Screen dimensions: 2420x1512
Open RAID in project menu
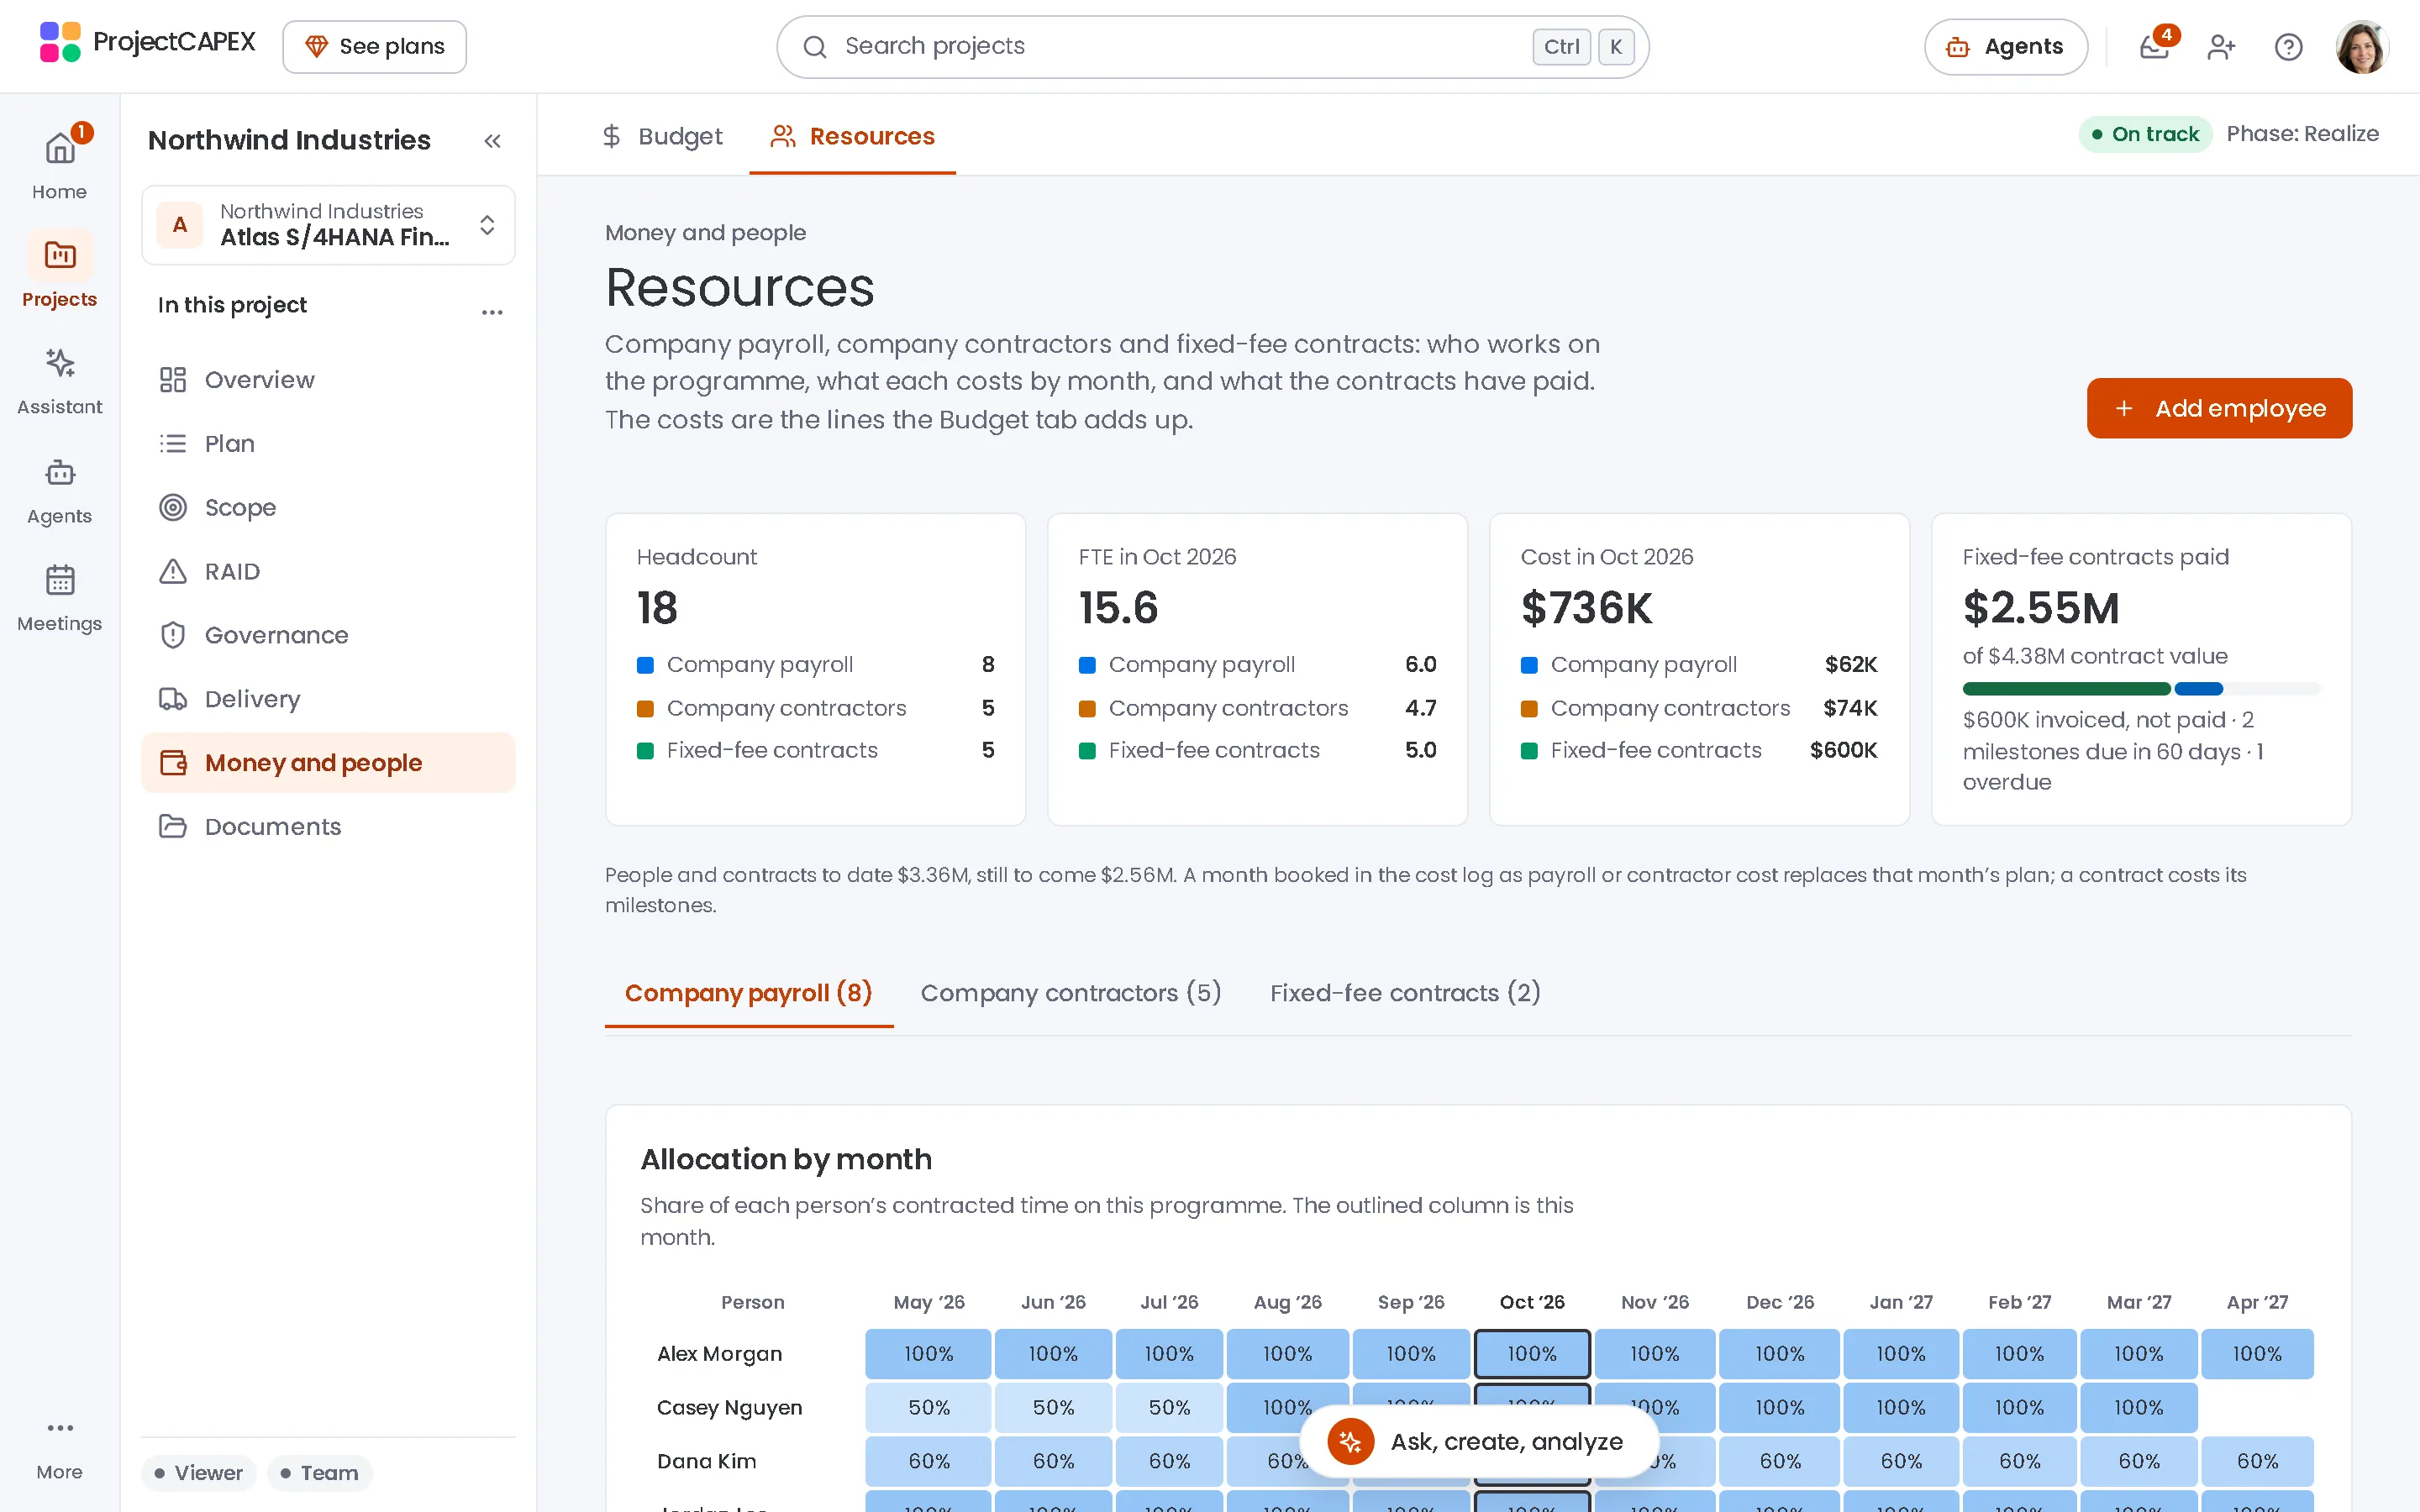[x=328, y=571]
